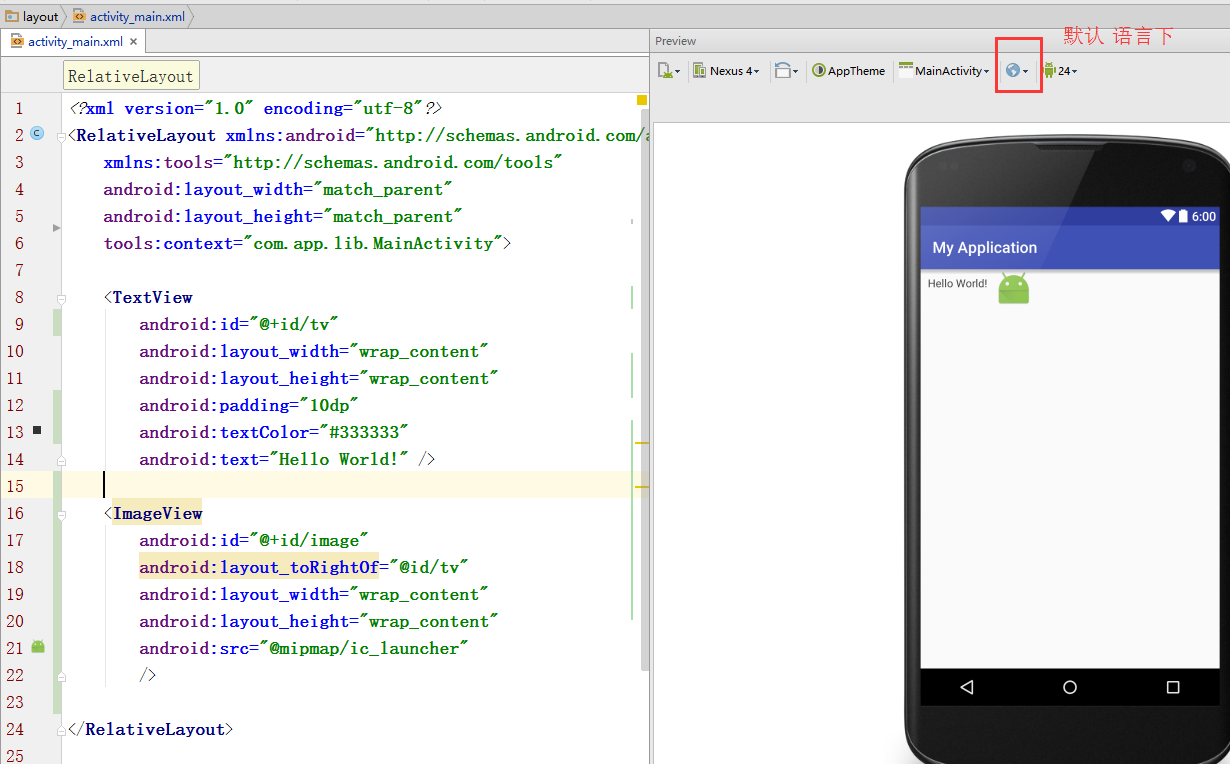The width and height of the screenshot is (1230, 764).
Task: Collapse the TextView tag fold on line 8
Action: tap(62, 298)
